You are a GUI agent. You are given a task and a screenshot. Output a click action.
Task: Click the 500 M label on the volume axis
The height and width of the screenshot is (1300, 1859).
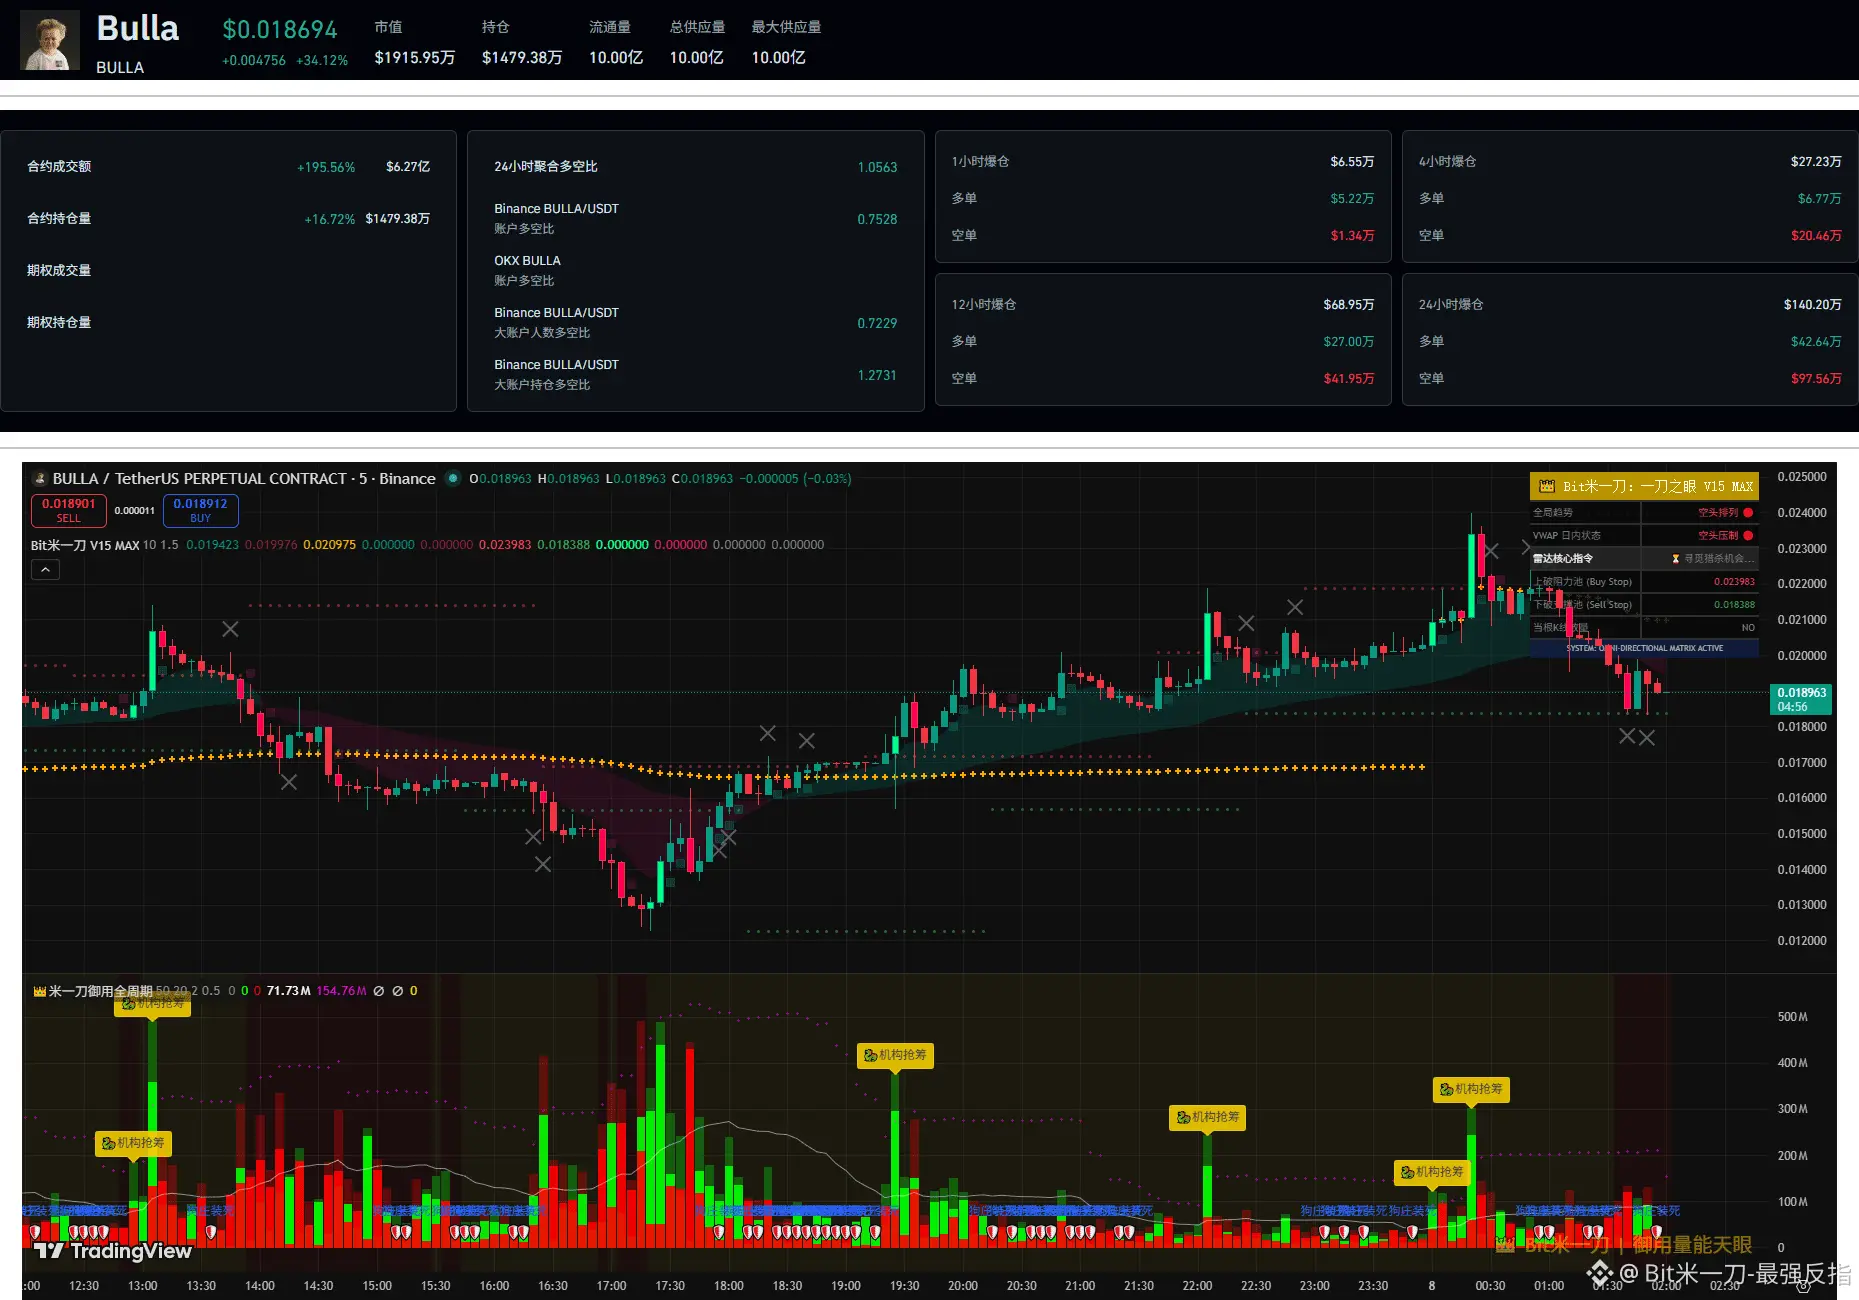[1793, 1017]
